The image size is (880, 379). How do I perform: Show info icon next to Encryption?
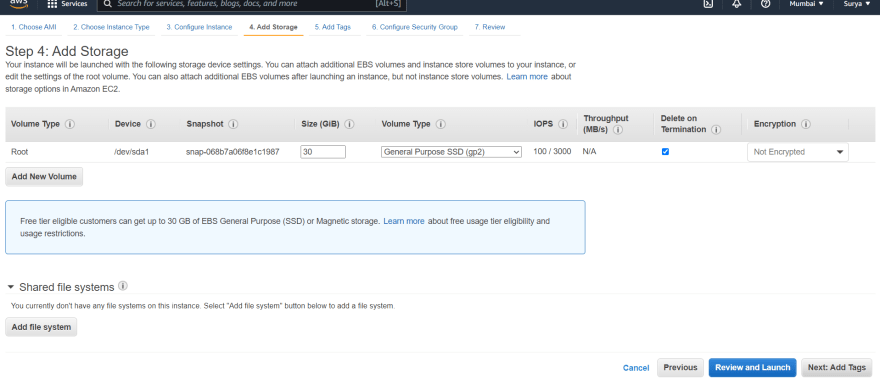806,124
